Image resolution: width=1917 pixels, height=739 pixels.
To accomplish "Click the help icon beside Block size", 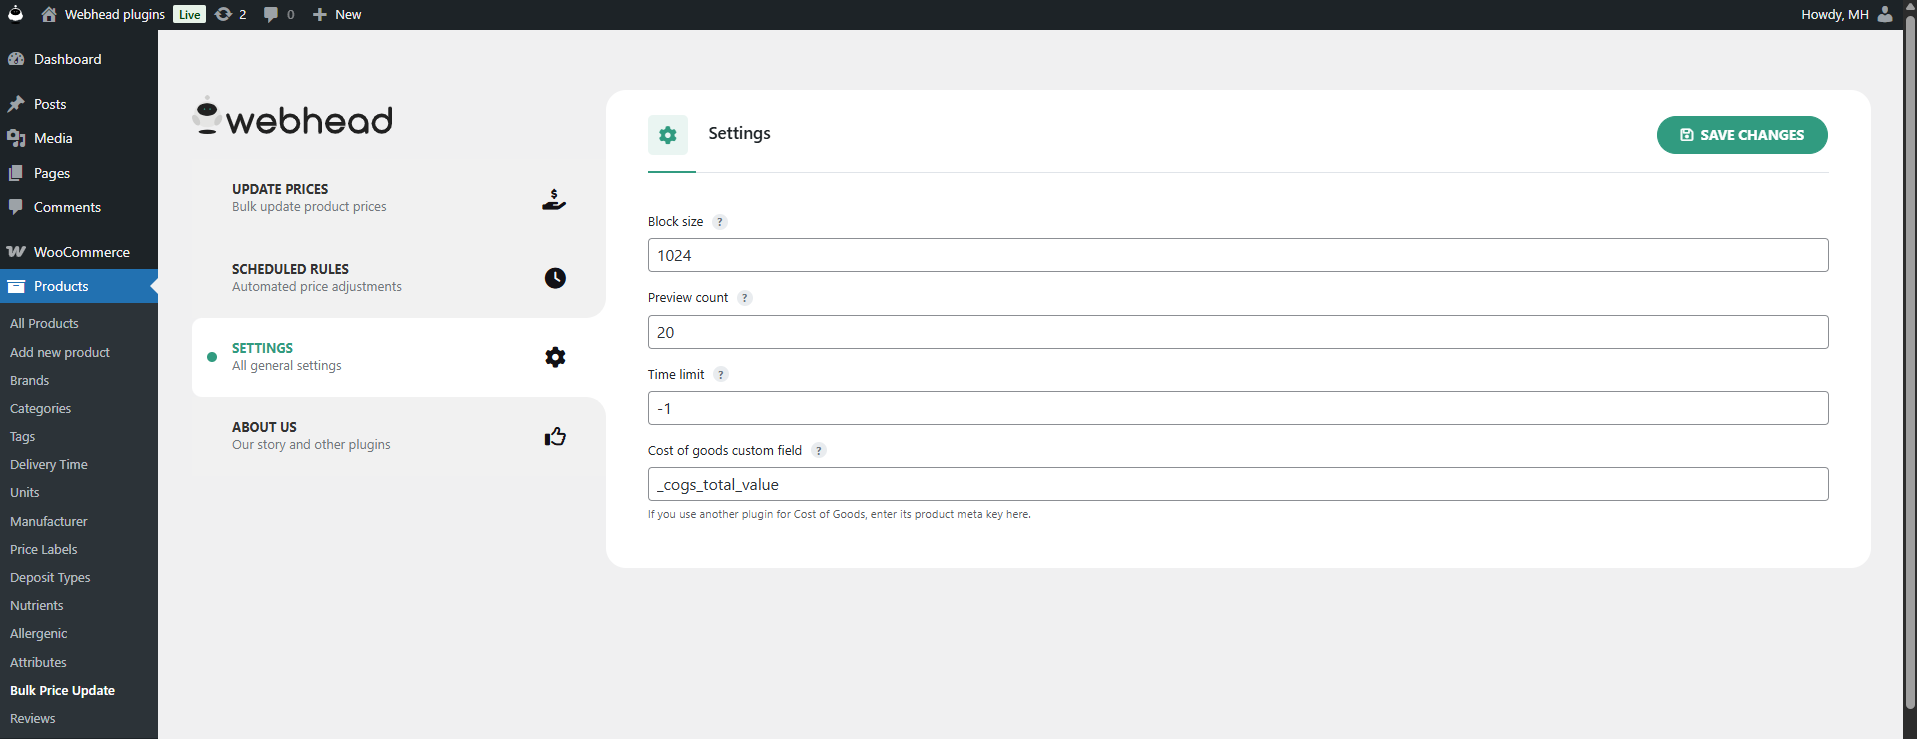I will (x=720, y=222).
